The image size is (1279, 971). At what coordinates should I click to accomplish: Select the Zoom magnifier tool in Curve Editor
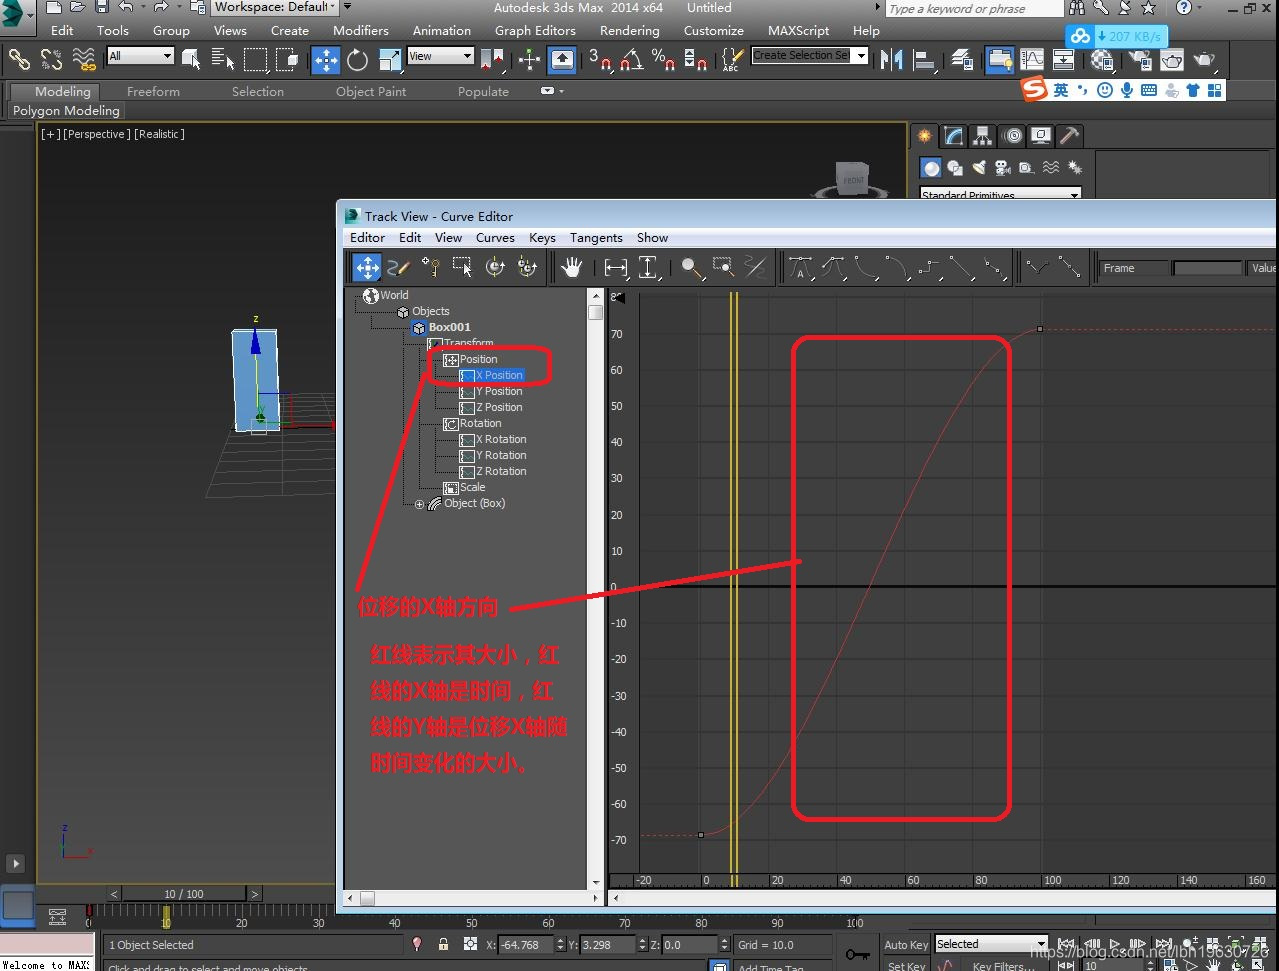tap(691, 267)
